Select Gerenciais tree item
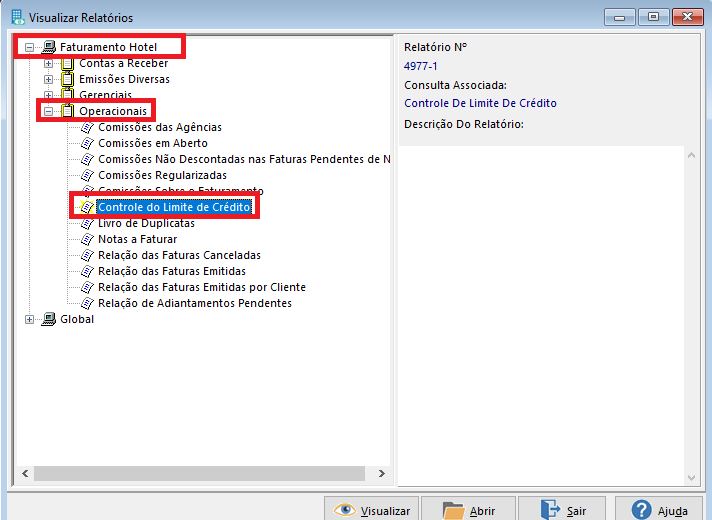 [105, 95]
